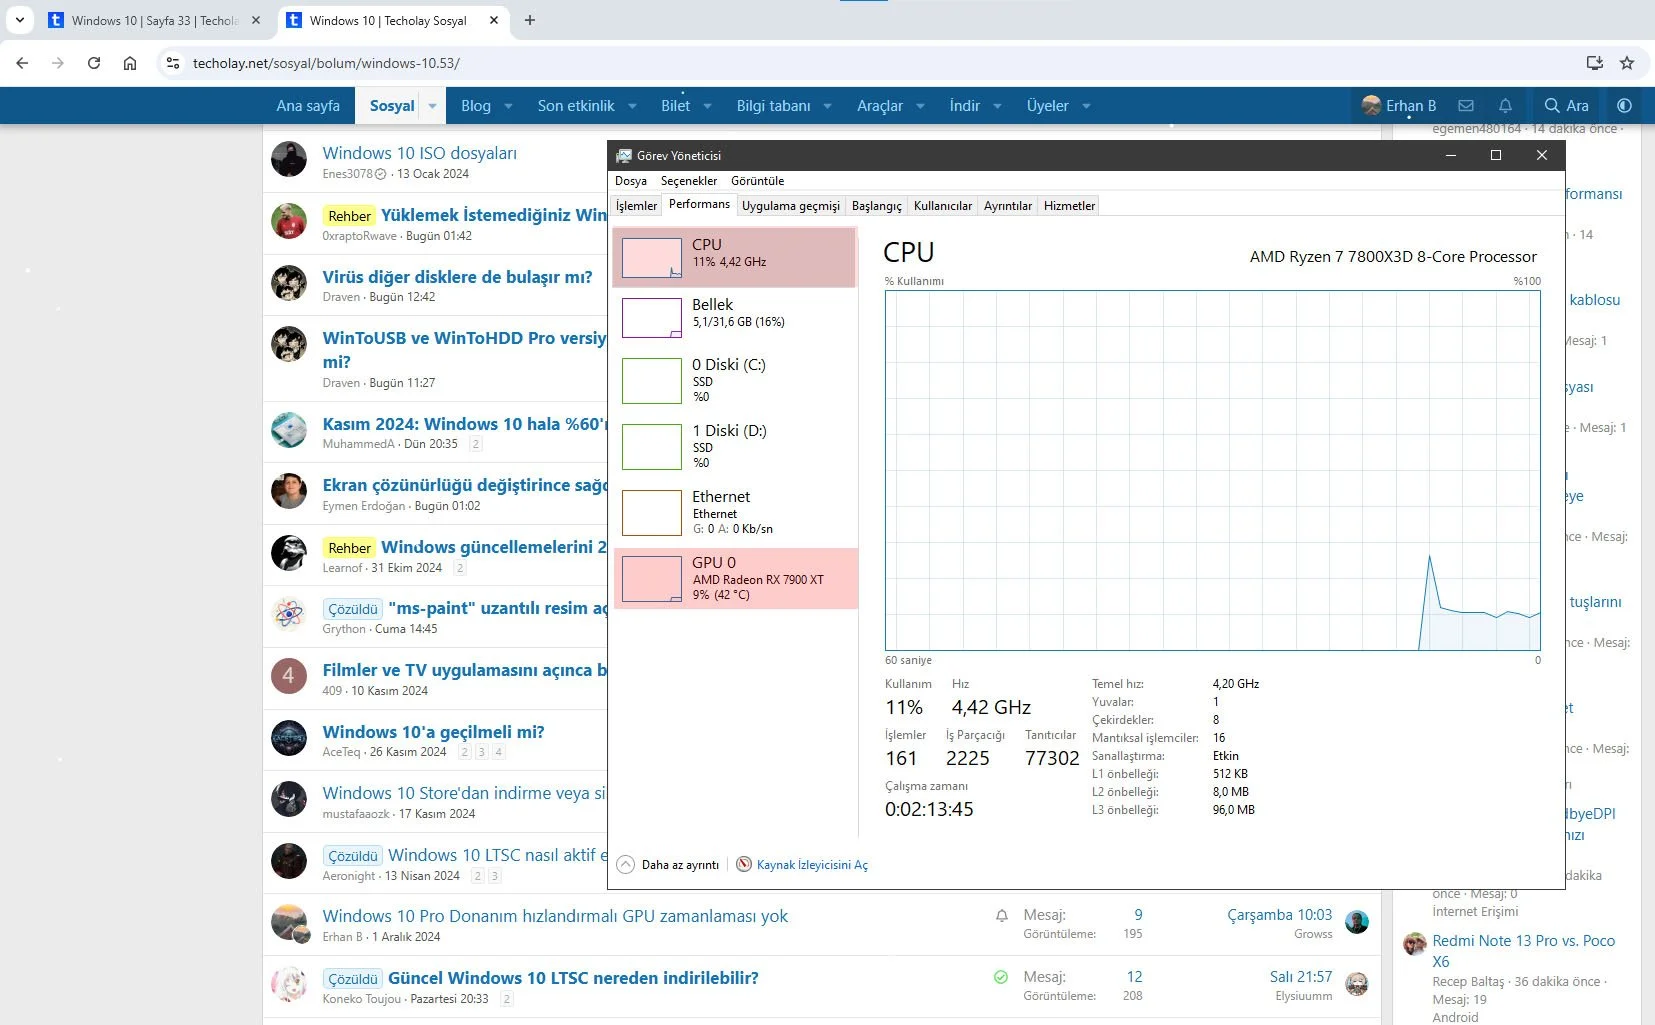Open inbox envelope icon in navbar
The width and height of the screenshot is (1655, 1025).
(1466, 106)
